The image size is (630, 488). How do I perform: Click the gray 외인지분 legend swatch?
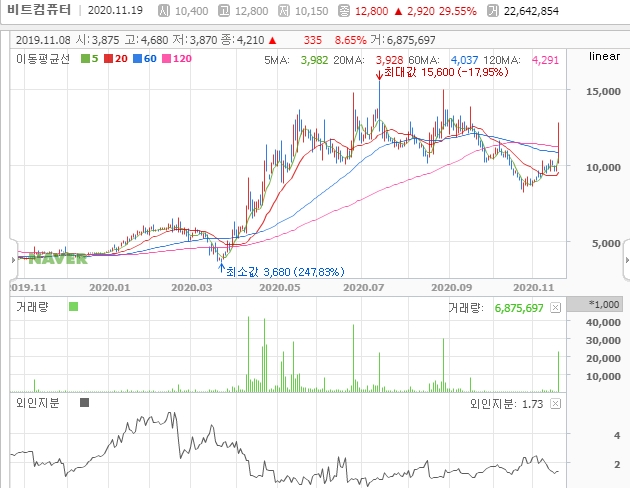point(84,402)
